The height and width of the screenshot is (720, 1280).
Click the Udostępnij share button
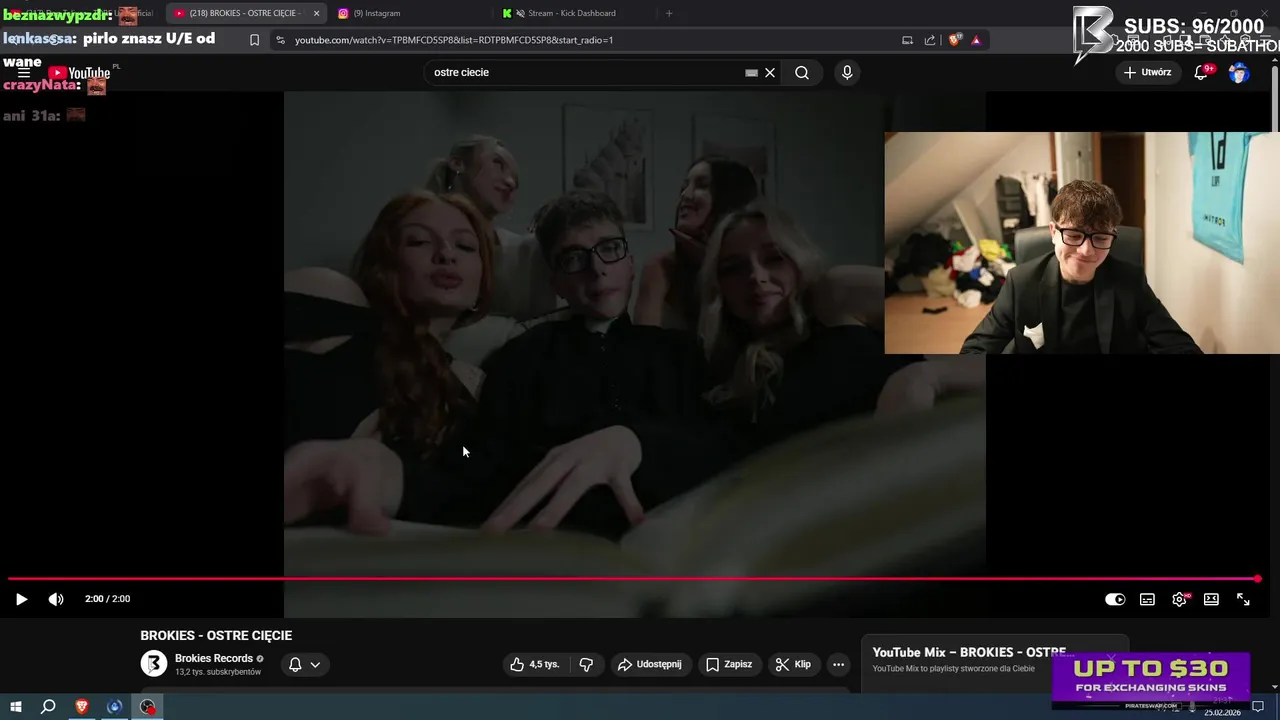point(650,665)
